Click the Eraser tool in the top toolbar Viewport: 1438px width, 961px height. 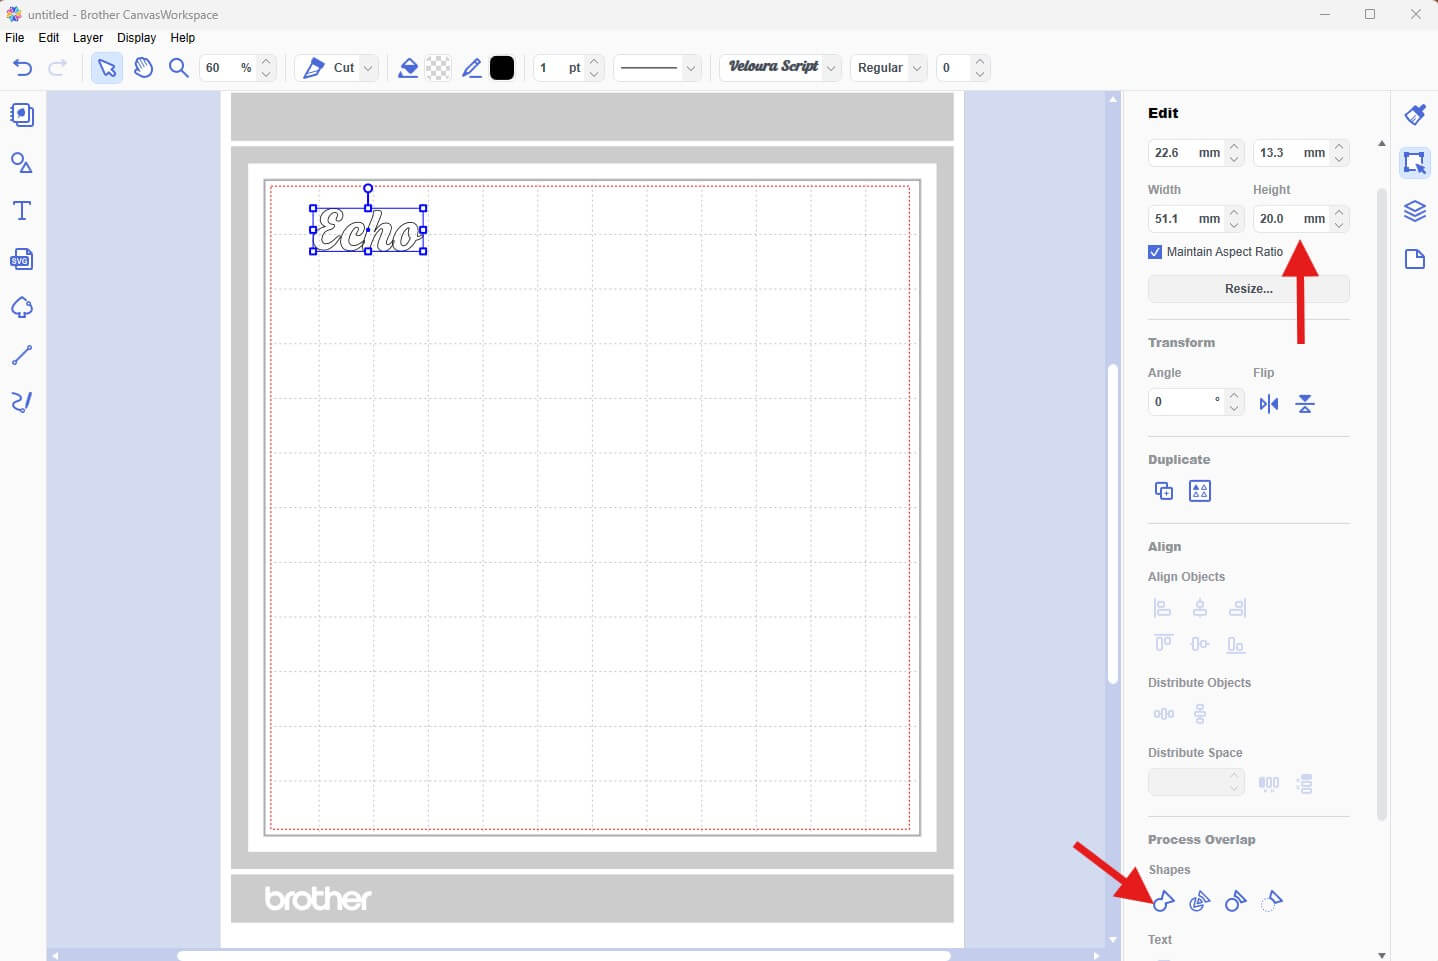(x=408, y=67)
